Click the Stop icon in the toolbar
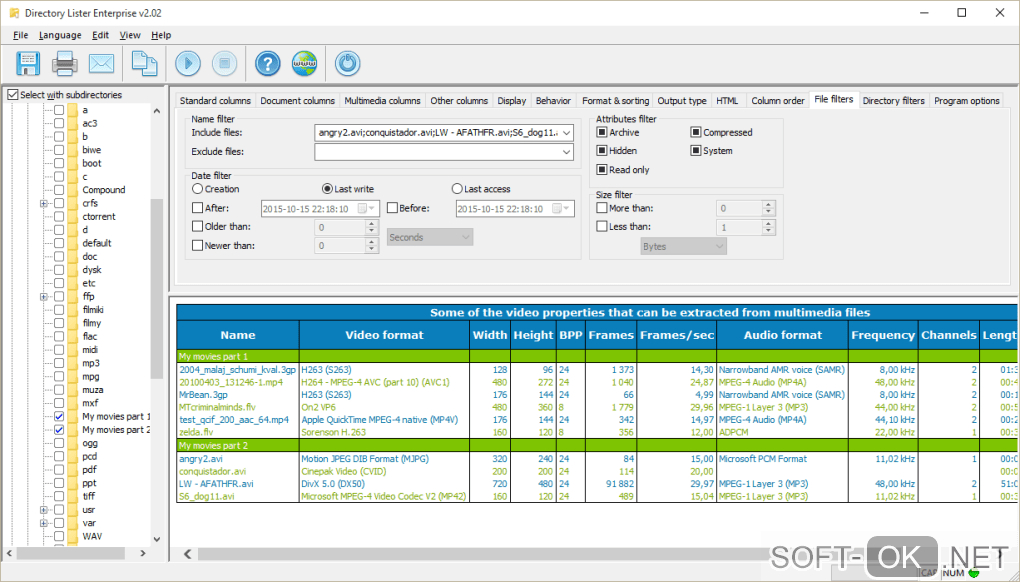Viewport: 1020px width, 582px height. click(x=224, y=63)
